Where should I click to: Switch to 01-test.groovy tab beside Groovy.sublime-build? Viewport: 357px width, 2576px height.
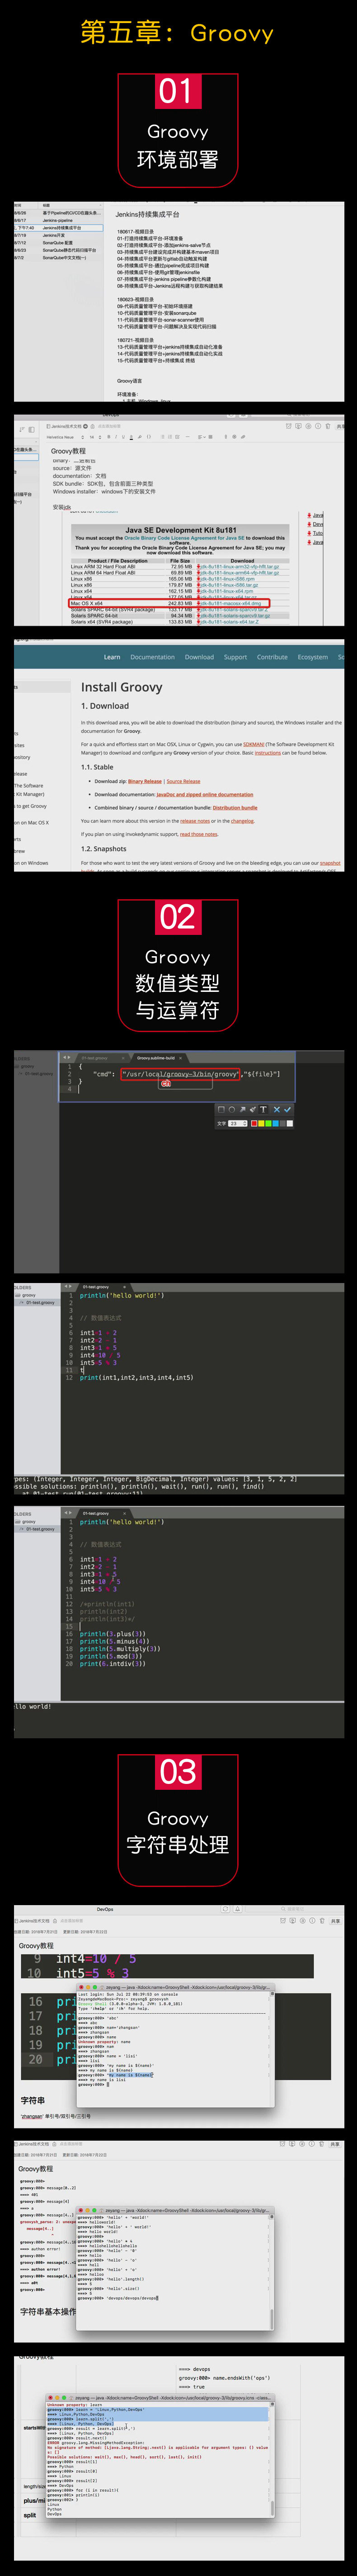(x=97, y=1057)
